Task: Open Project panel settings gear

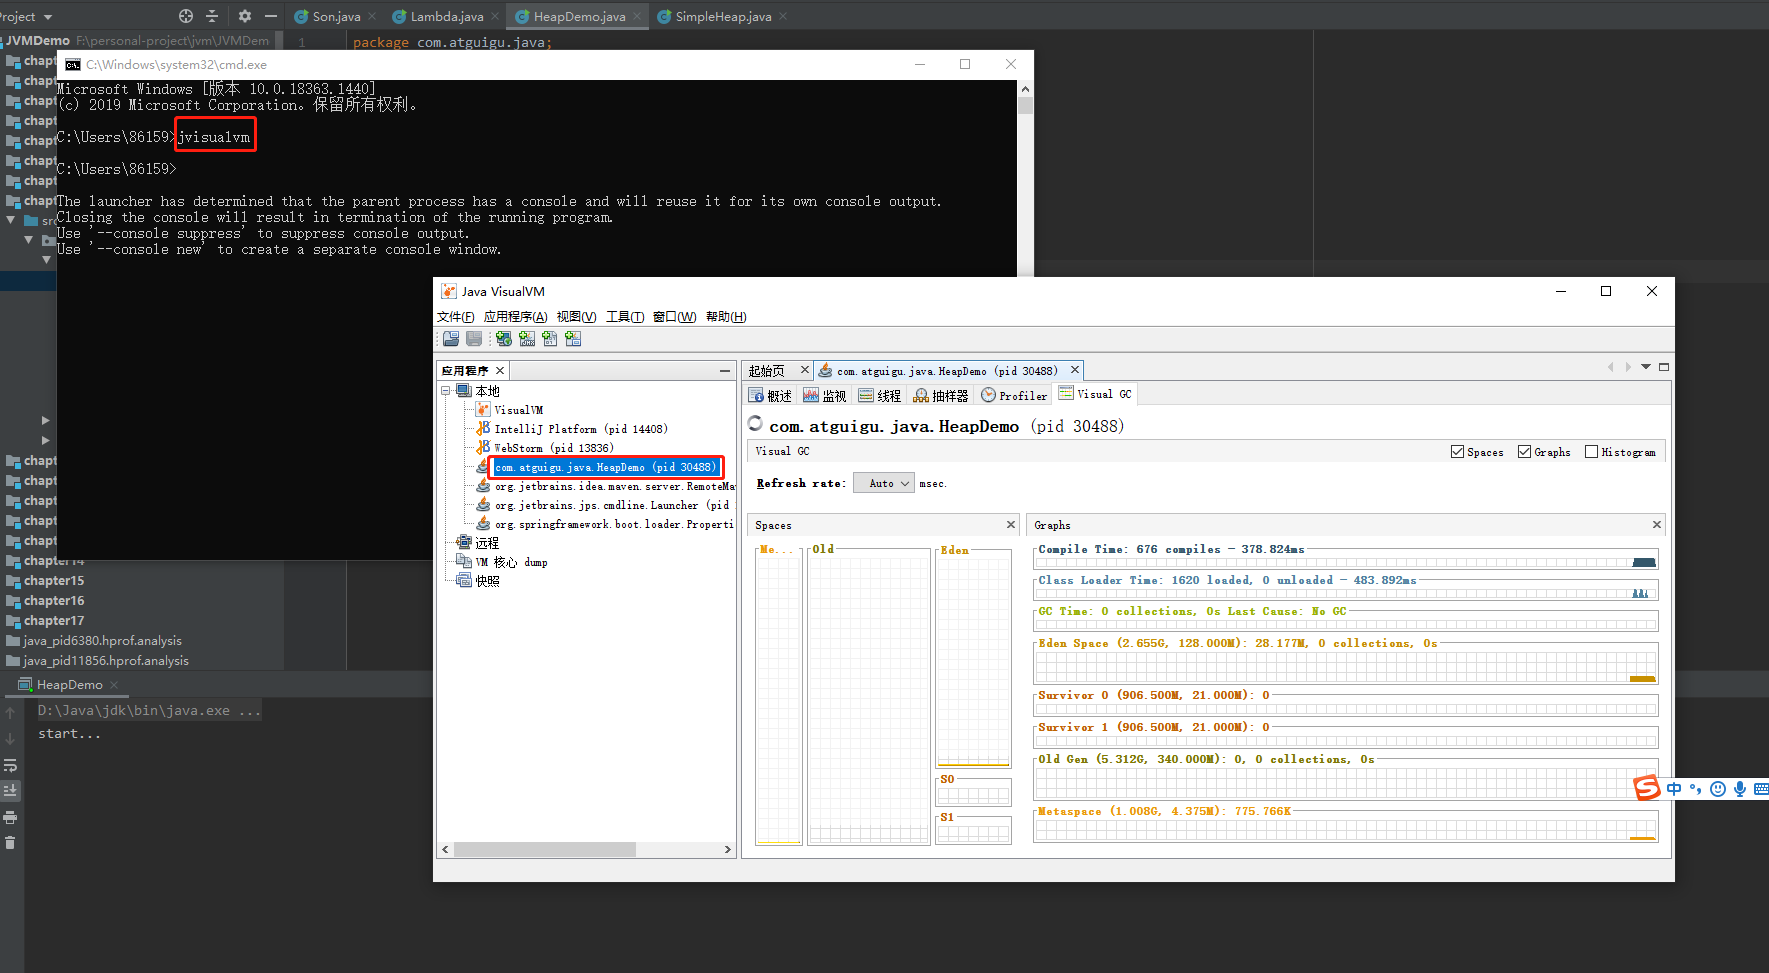Action: (244, 16)
